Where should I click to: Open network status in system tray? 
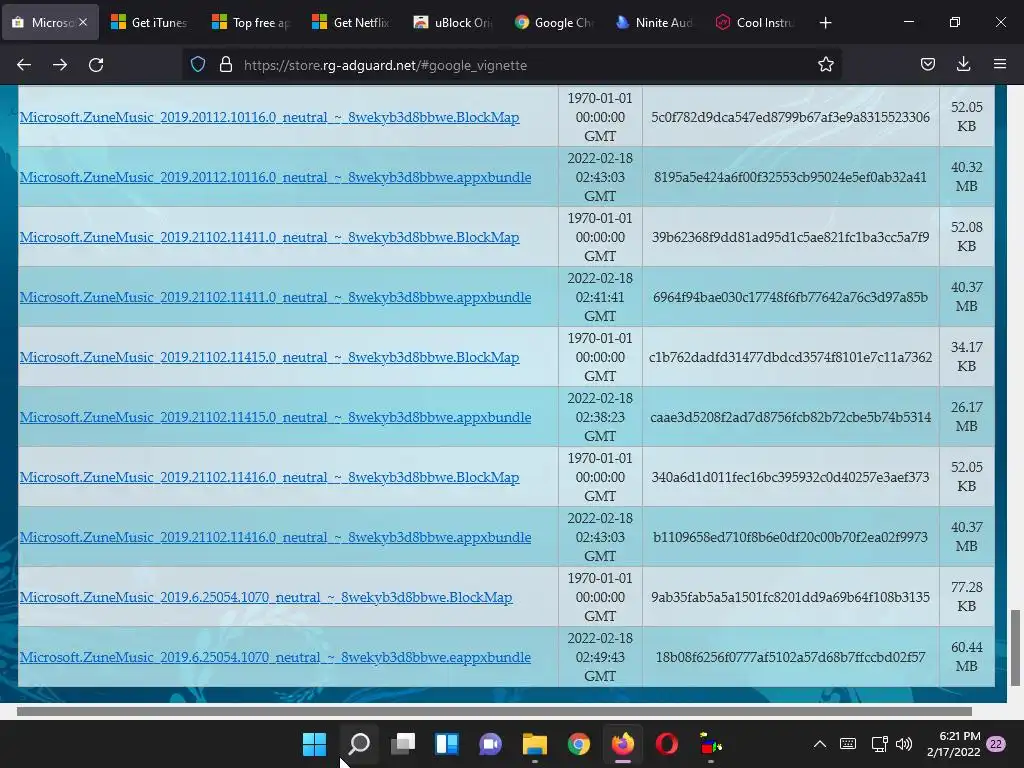point(880,744)
